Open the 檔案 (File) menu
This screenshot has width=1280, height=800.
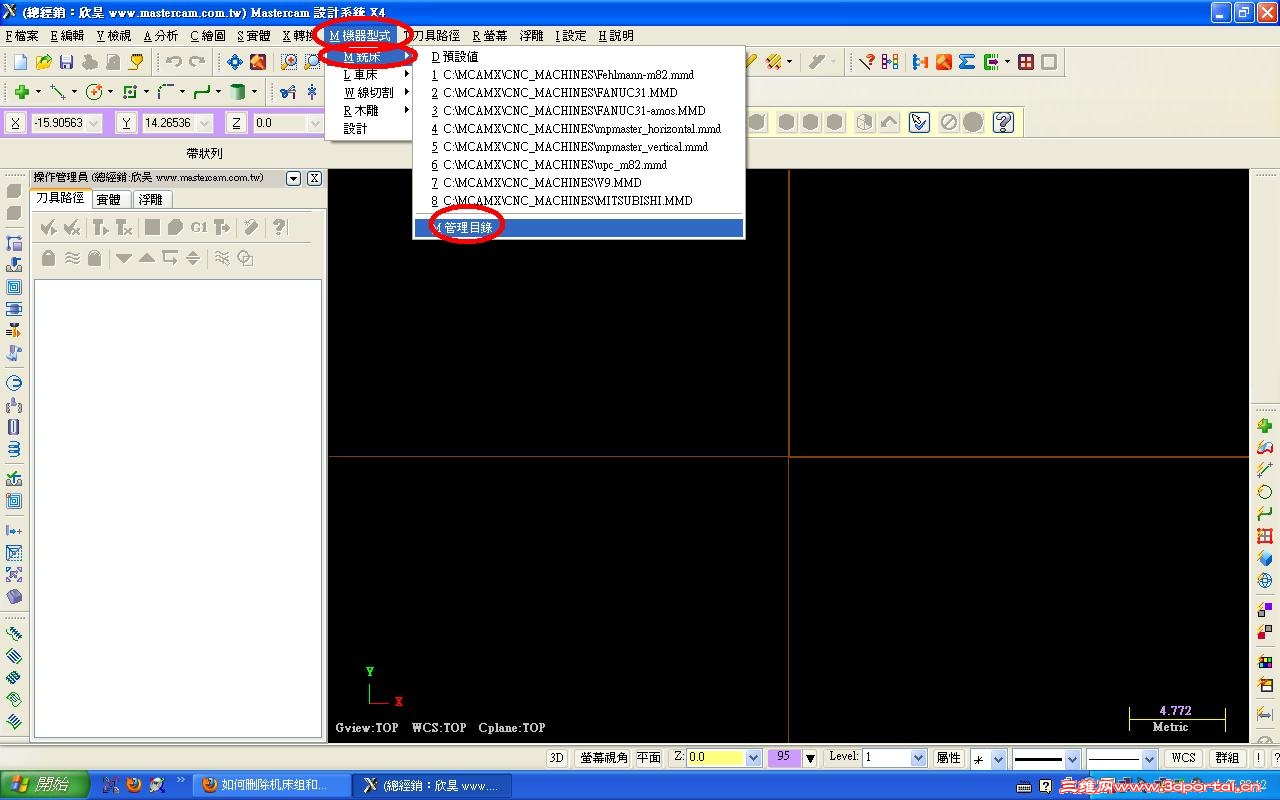22,36
